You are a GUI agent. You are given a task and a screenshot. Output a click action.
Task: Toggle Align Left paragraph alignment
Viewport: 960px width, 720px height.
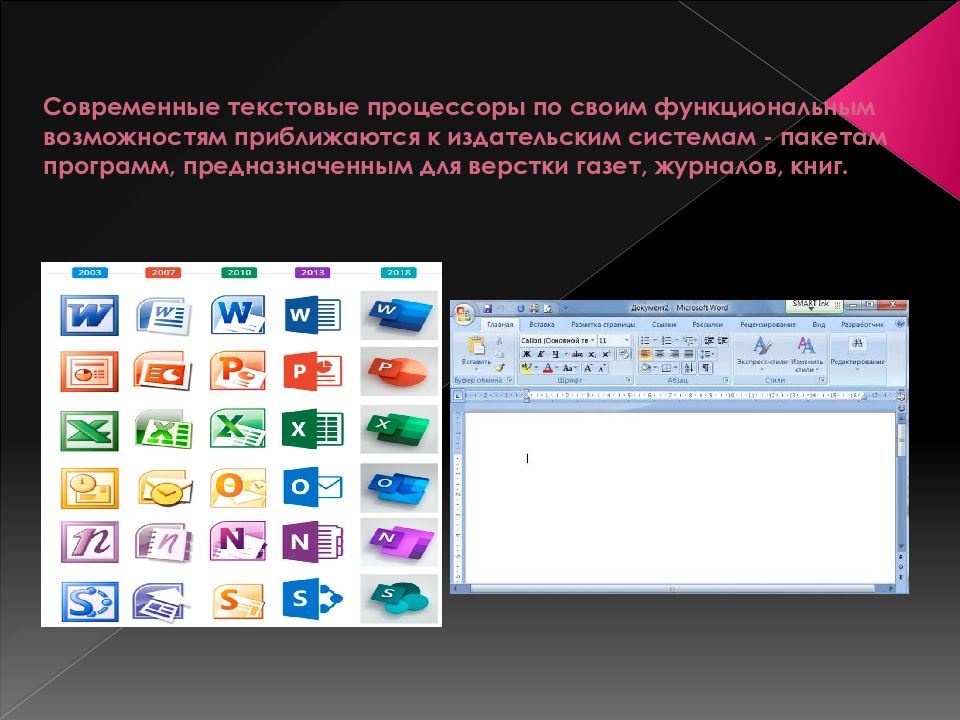645,354
